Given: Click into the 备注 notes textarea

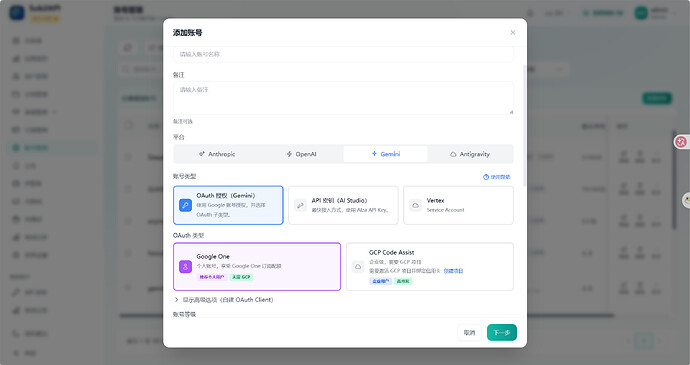Looking at the screenshot, I should point(343,98).
